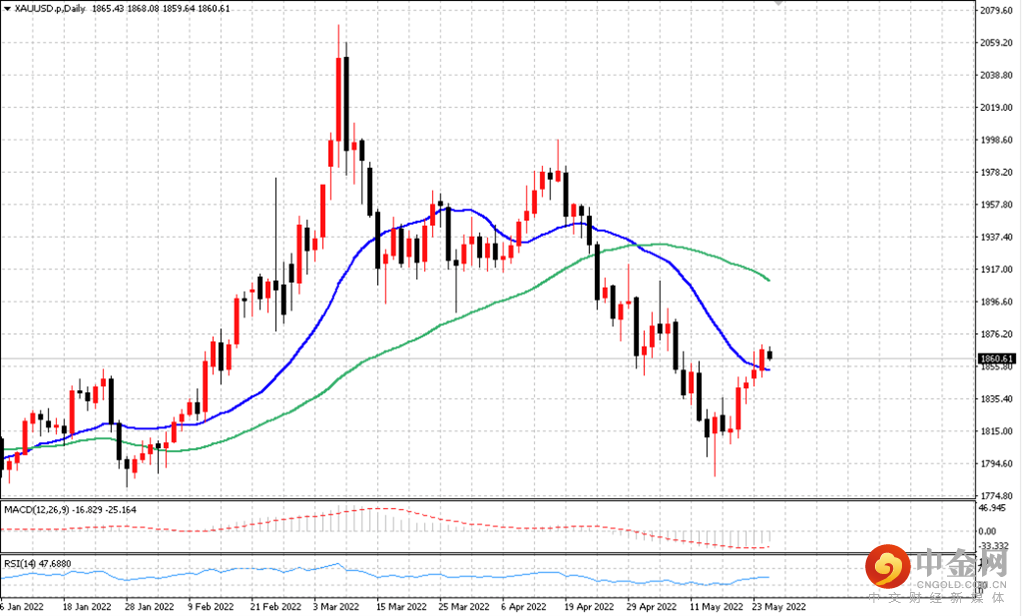Viewport: 1022px width, 616px height.
Task: Click the 15 Mar 2022 date label
Action: tap(400, 607)
